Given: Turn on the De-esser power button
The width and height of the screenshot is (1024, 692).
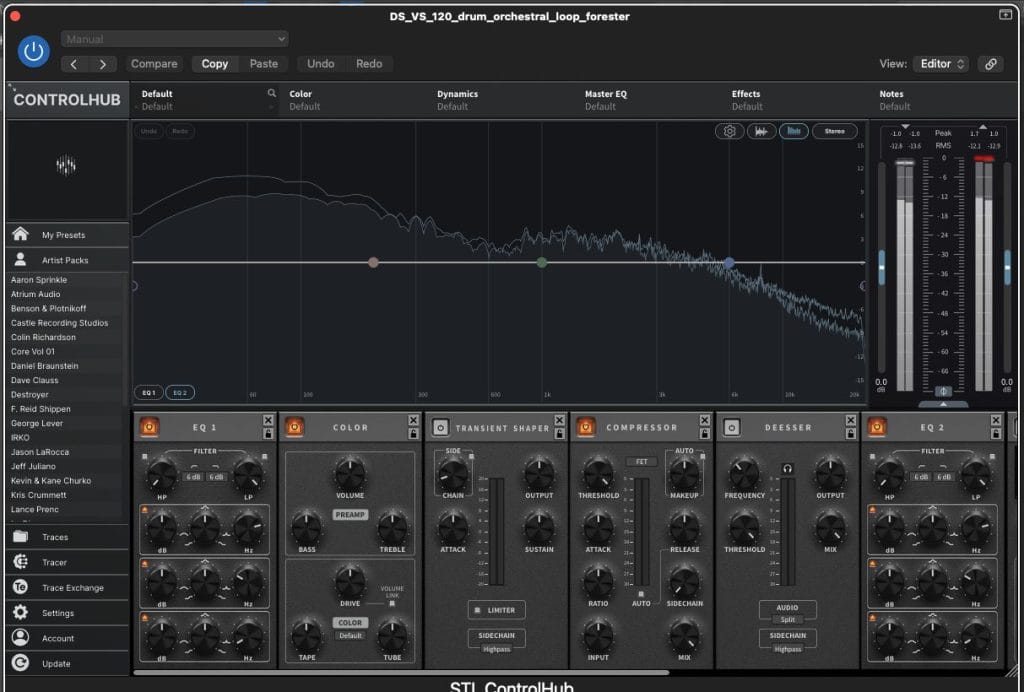Looking at the screenshot, I should point(732,428).
